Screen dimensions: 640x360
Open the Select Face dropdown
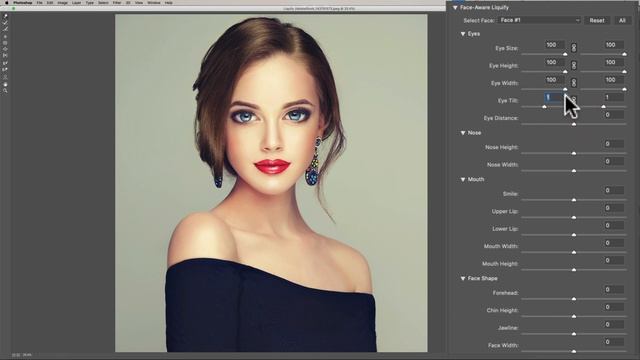(x=539, y=20)
